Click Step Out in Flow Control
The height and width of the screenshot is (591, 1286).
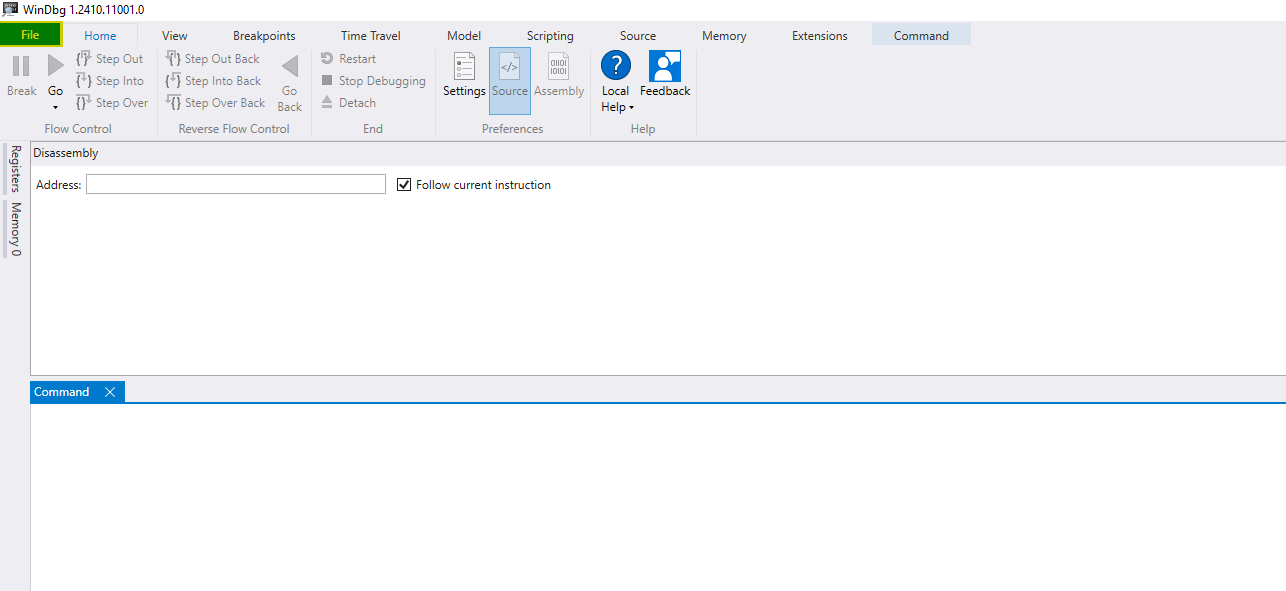coord(110,59)
